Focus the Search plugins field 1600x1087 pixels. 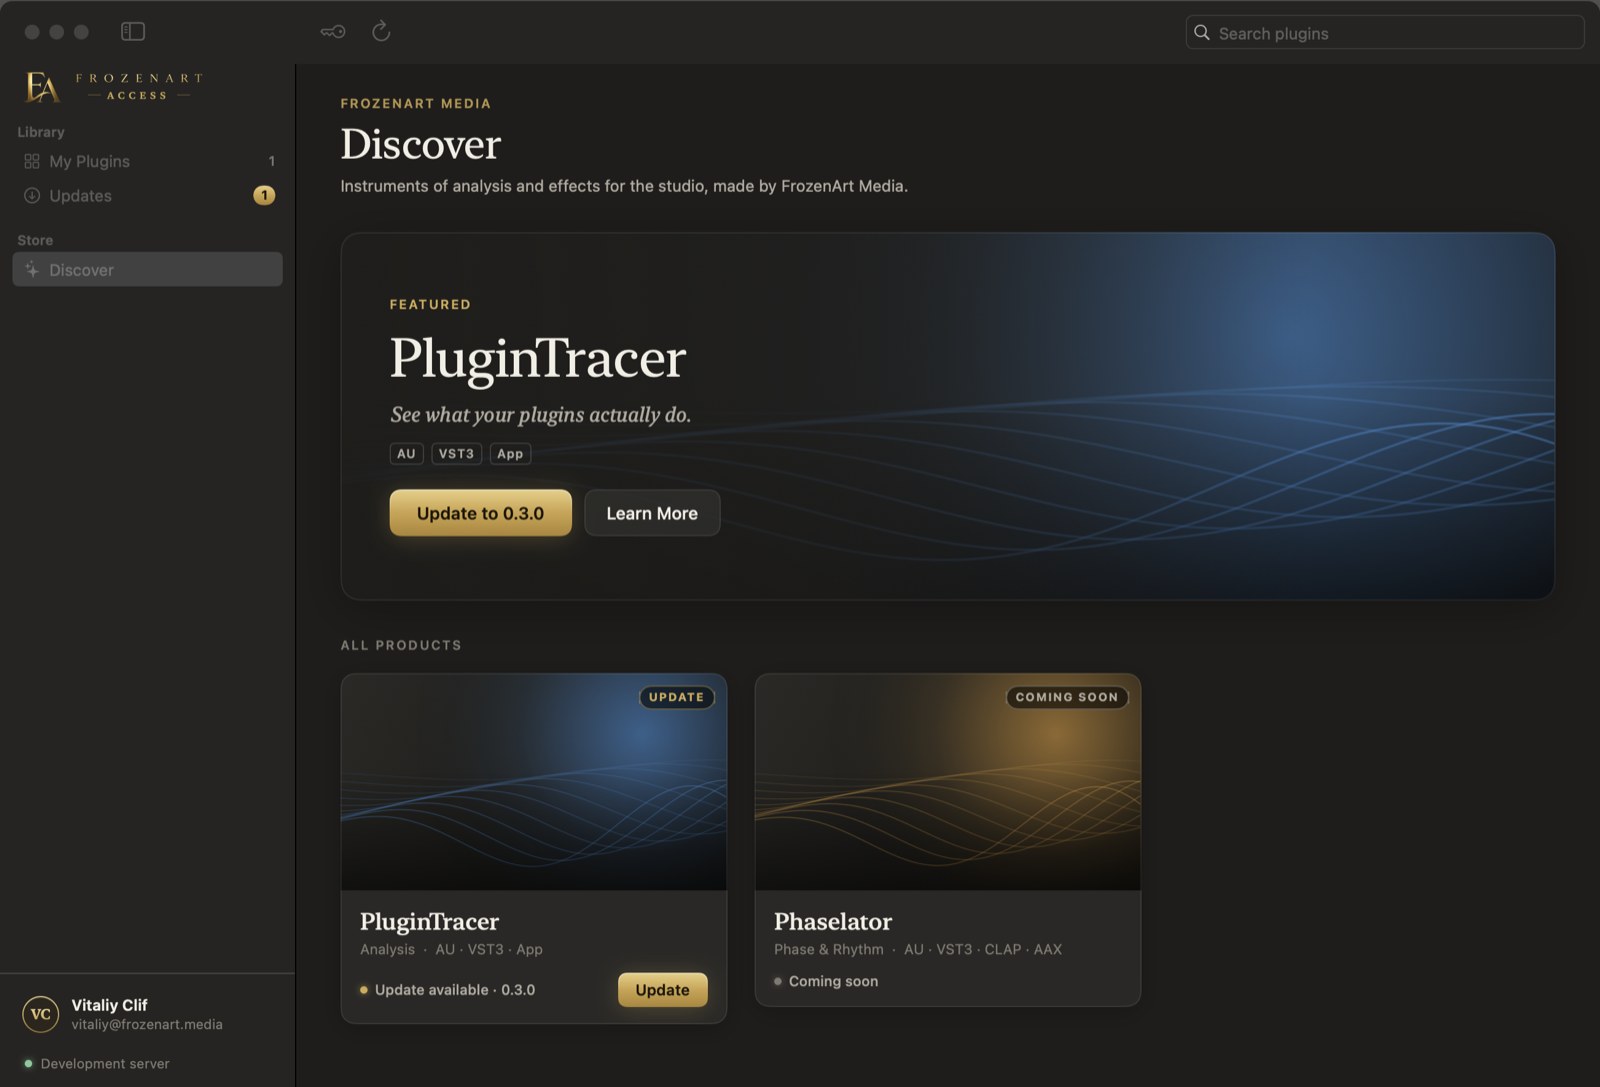[1385, 33]
